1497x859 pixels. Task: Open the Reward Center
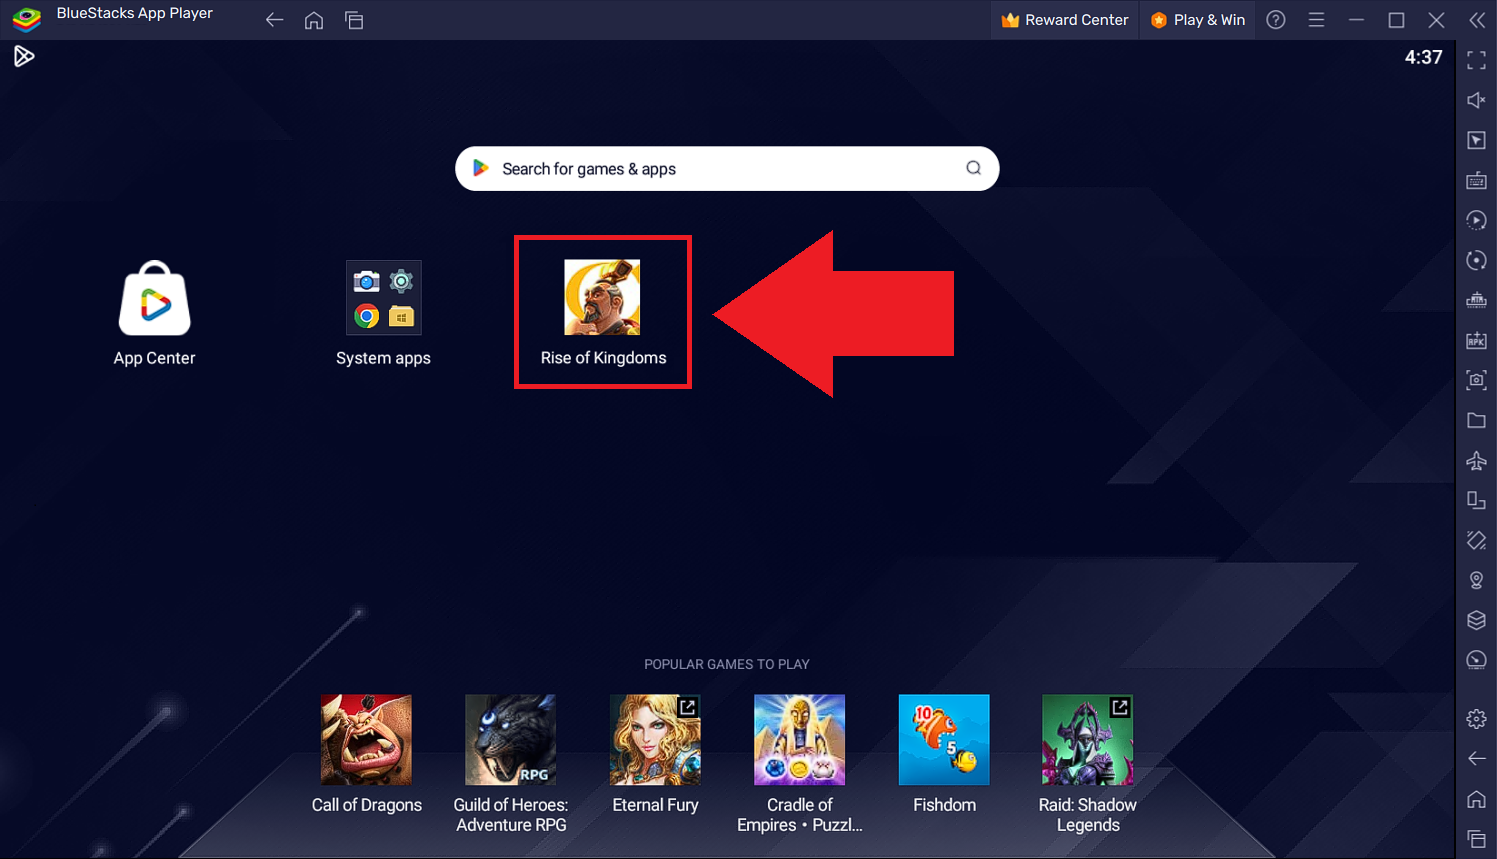click(x=1065, y=20)
